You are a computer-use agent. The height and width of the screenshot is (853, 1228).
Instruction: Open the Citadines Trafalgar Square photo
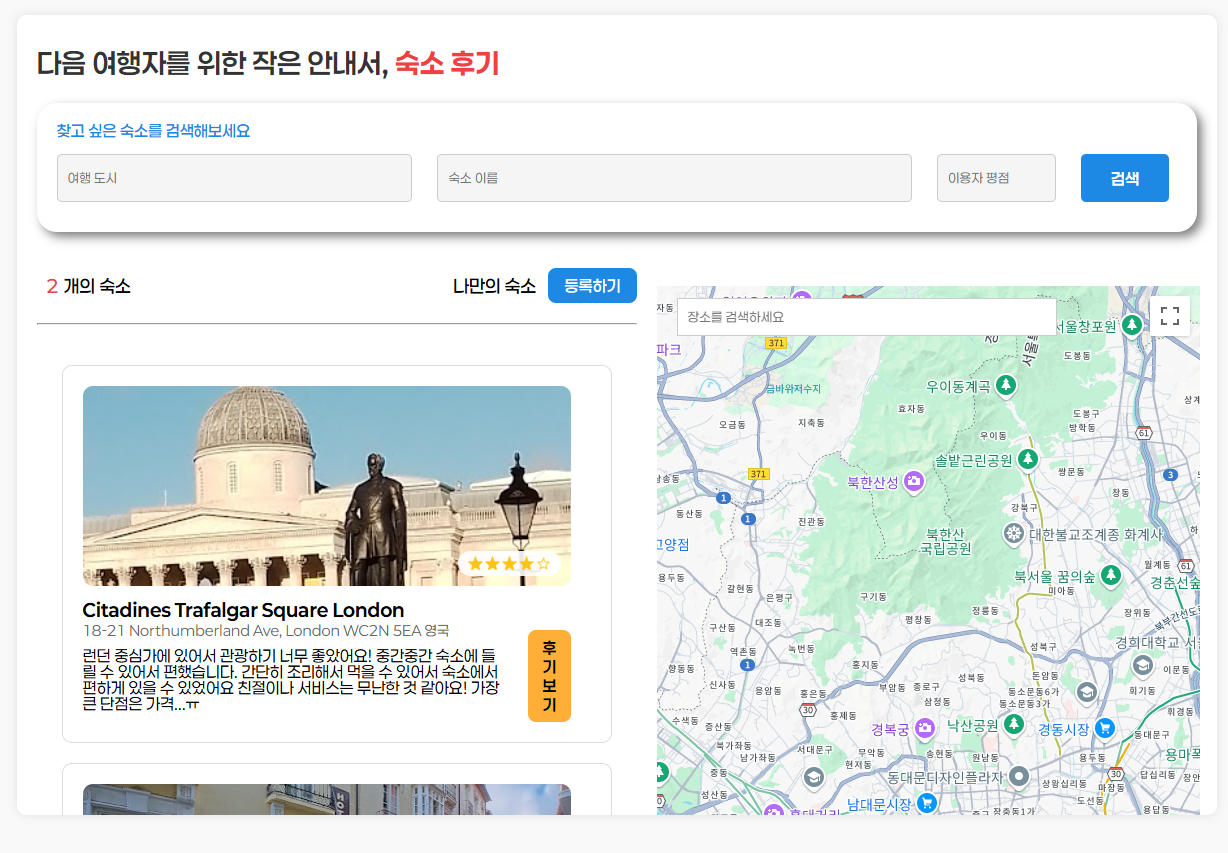pos(326,486)
